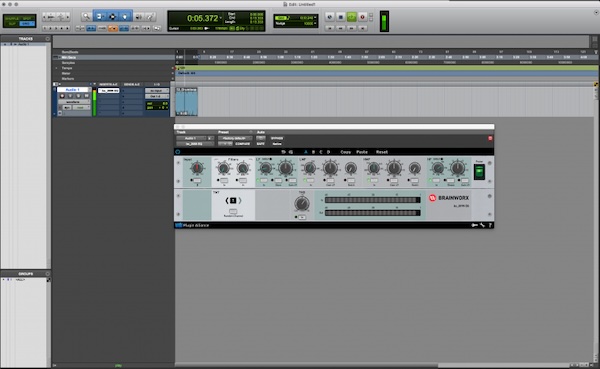This screenshot has width=600, height=369.
Task: Select SHUFFLE edit mode
Action: 12,18
